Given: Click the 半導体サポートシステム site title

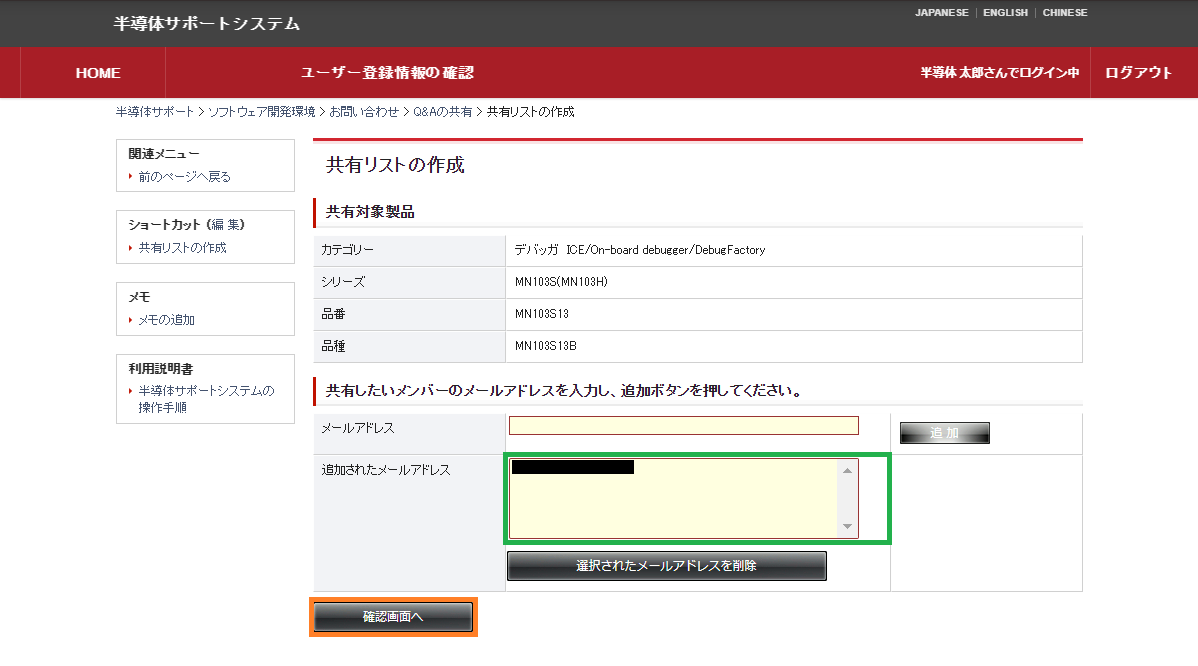Looking at the screenshot, I should click(x=207, y=24).
